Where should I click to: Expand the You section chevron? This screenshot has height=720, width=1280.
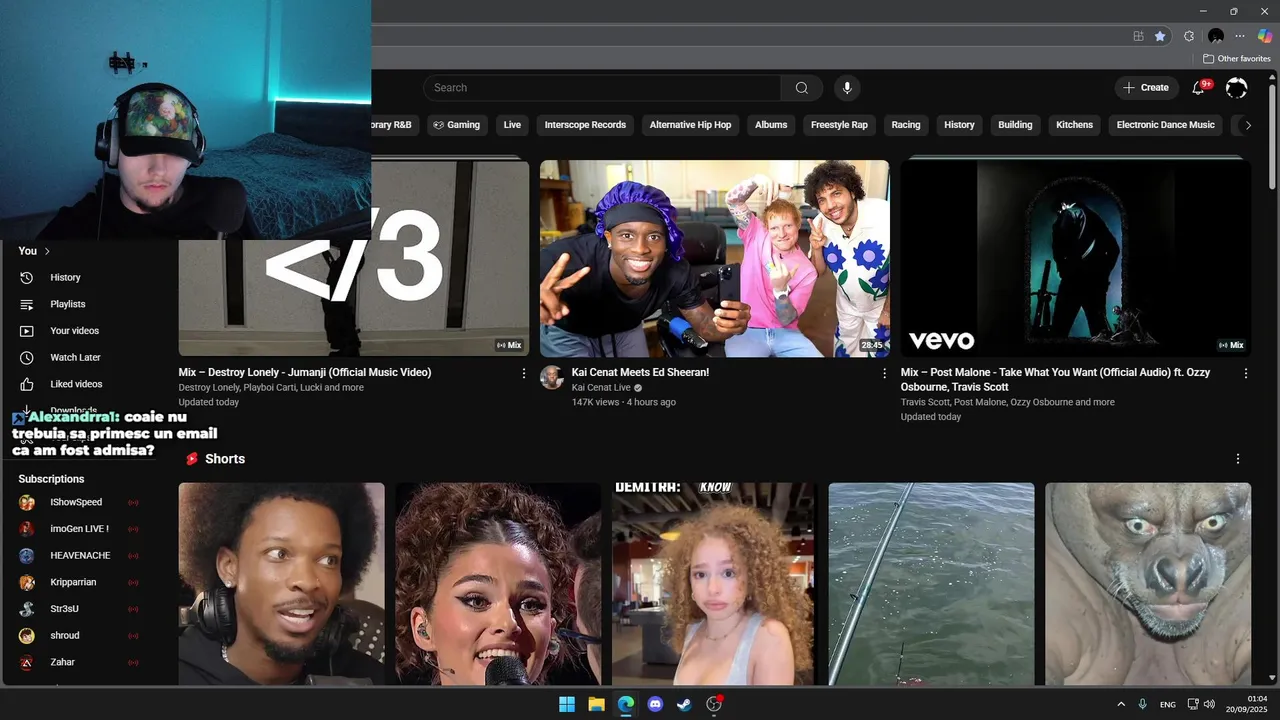(47, 251)
